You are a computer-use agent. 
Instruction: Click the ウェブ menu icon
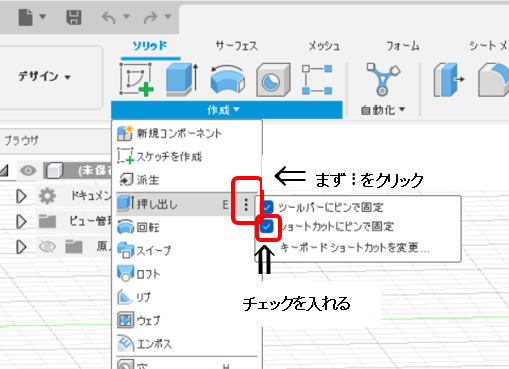125,320
